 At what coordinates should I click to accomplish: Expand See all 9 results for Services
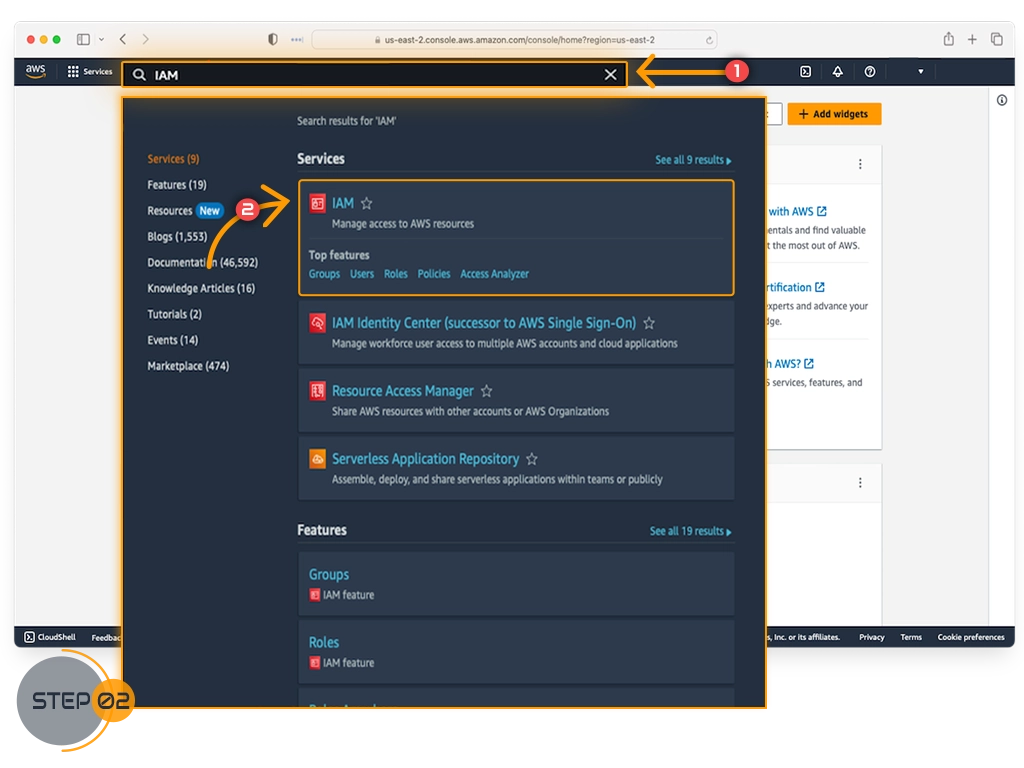click(x=693, y=160)
